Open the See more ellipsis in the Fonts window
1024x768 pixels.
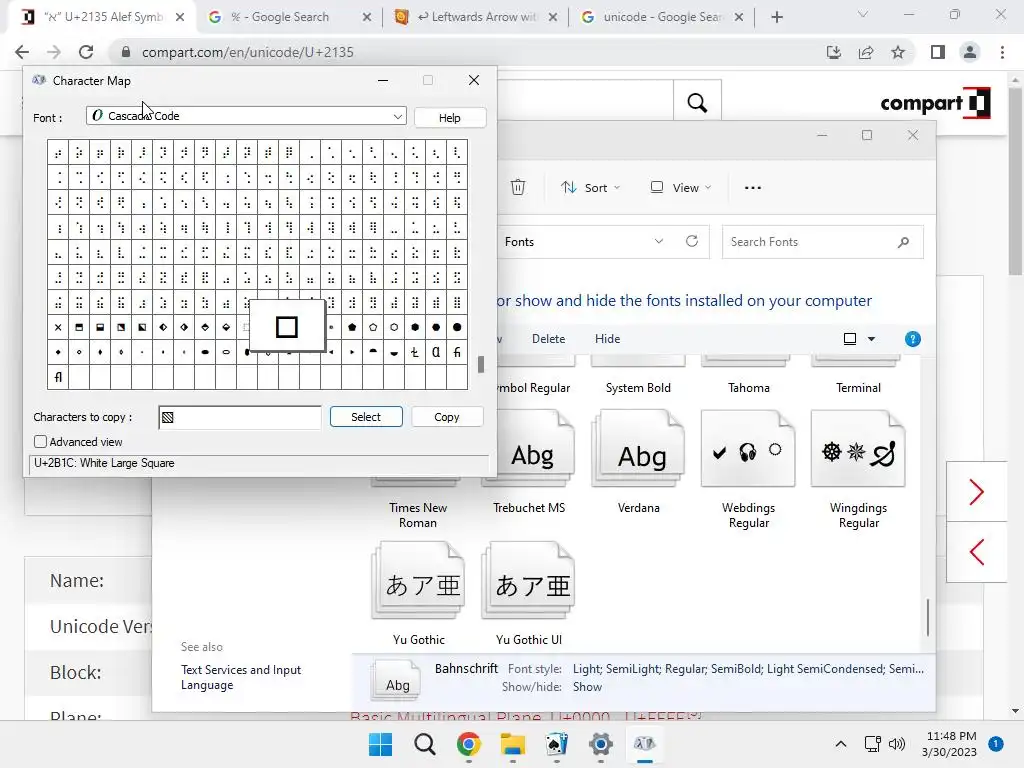(x=752, y=187)
